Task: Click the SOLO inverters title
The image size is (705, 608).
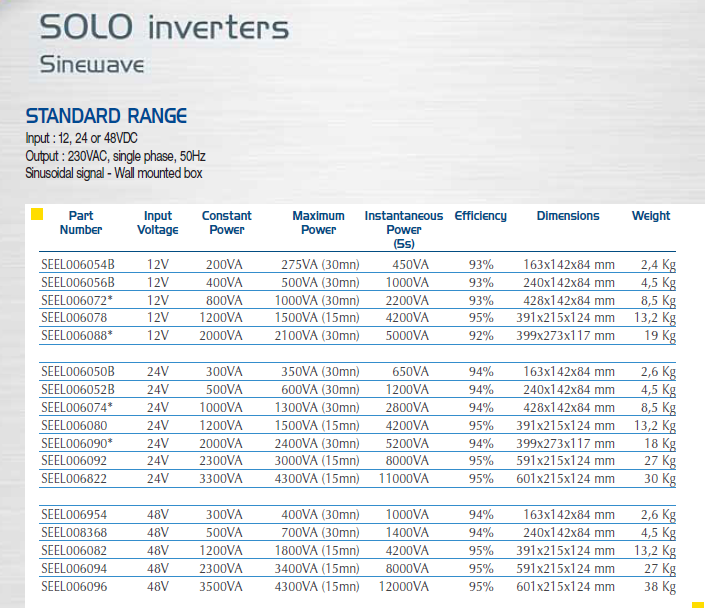Action: tap(164, 27)
